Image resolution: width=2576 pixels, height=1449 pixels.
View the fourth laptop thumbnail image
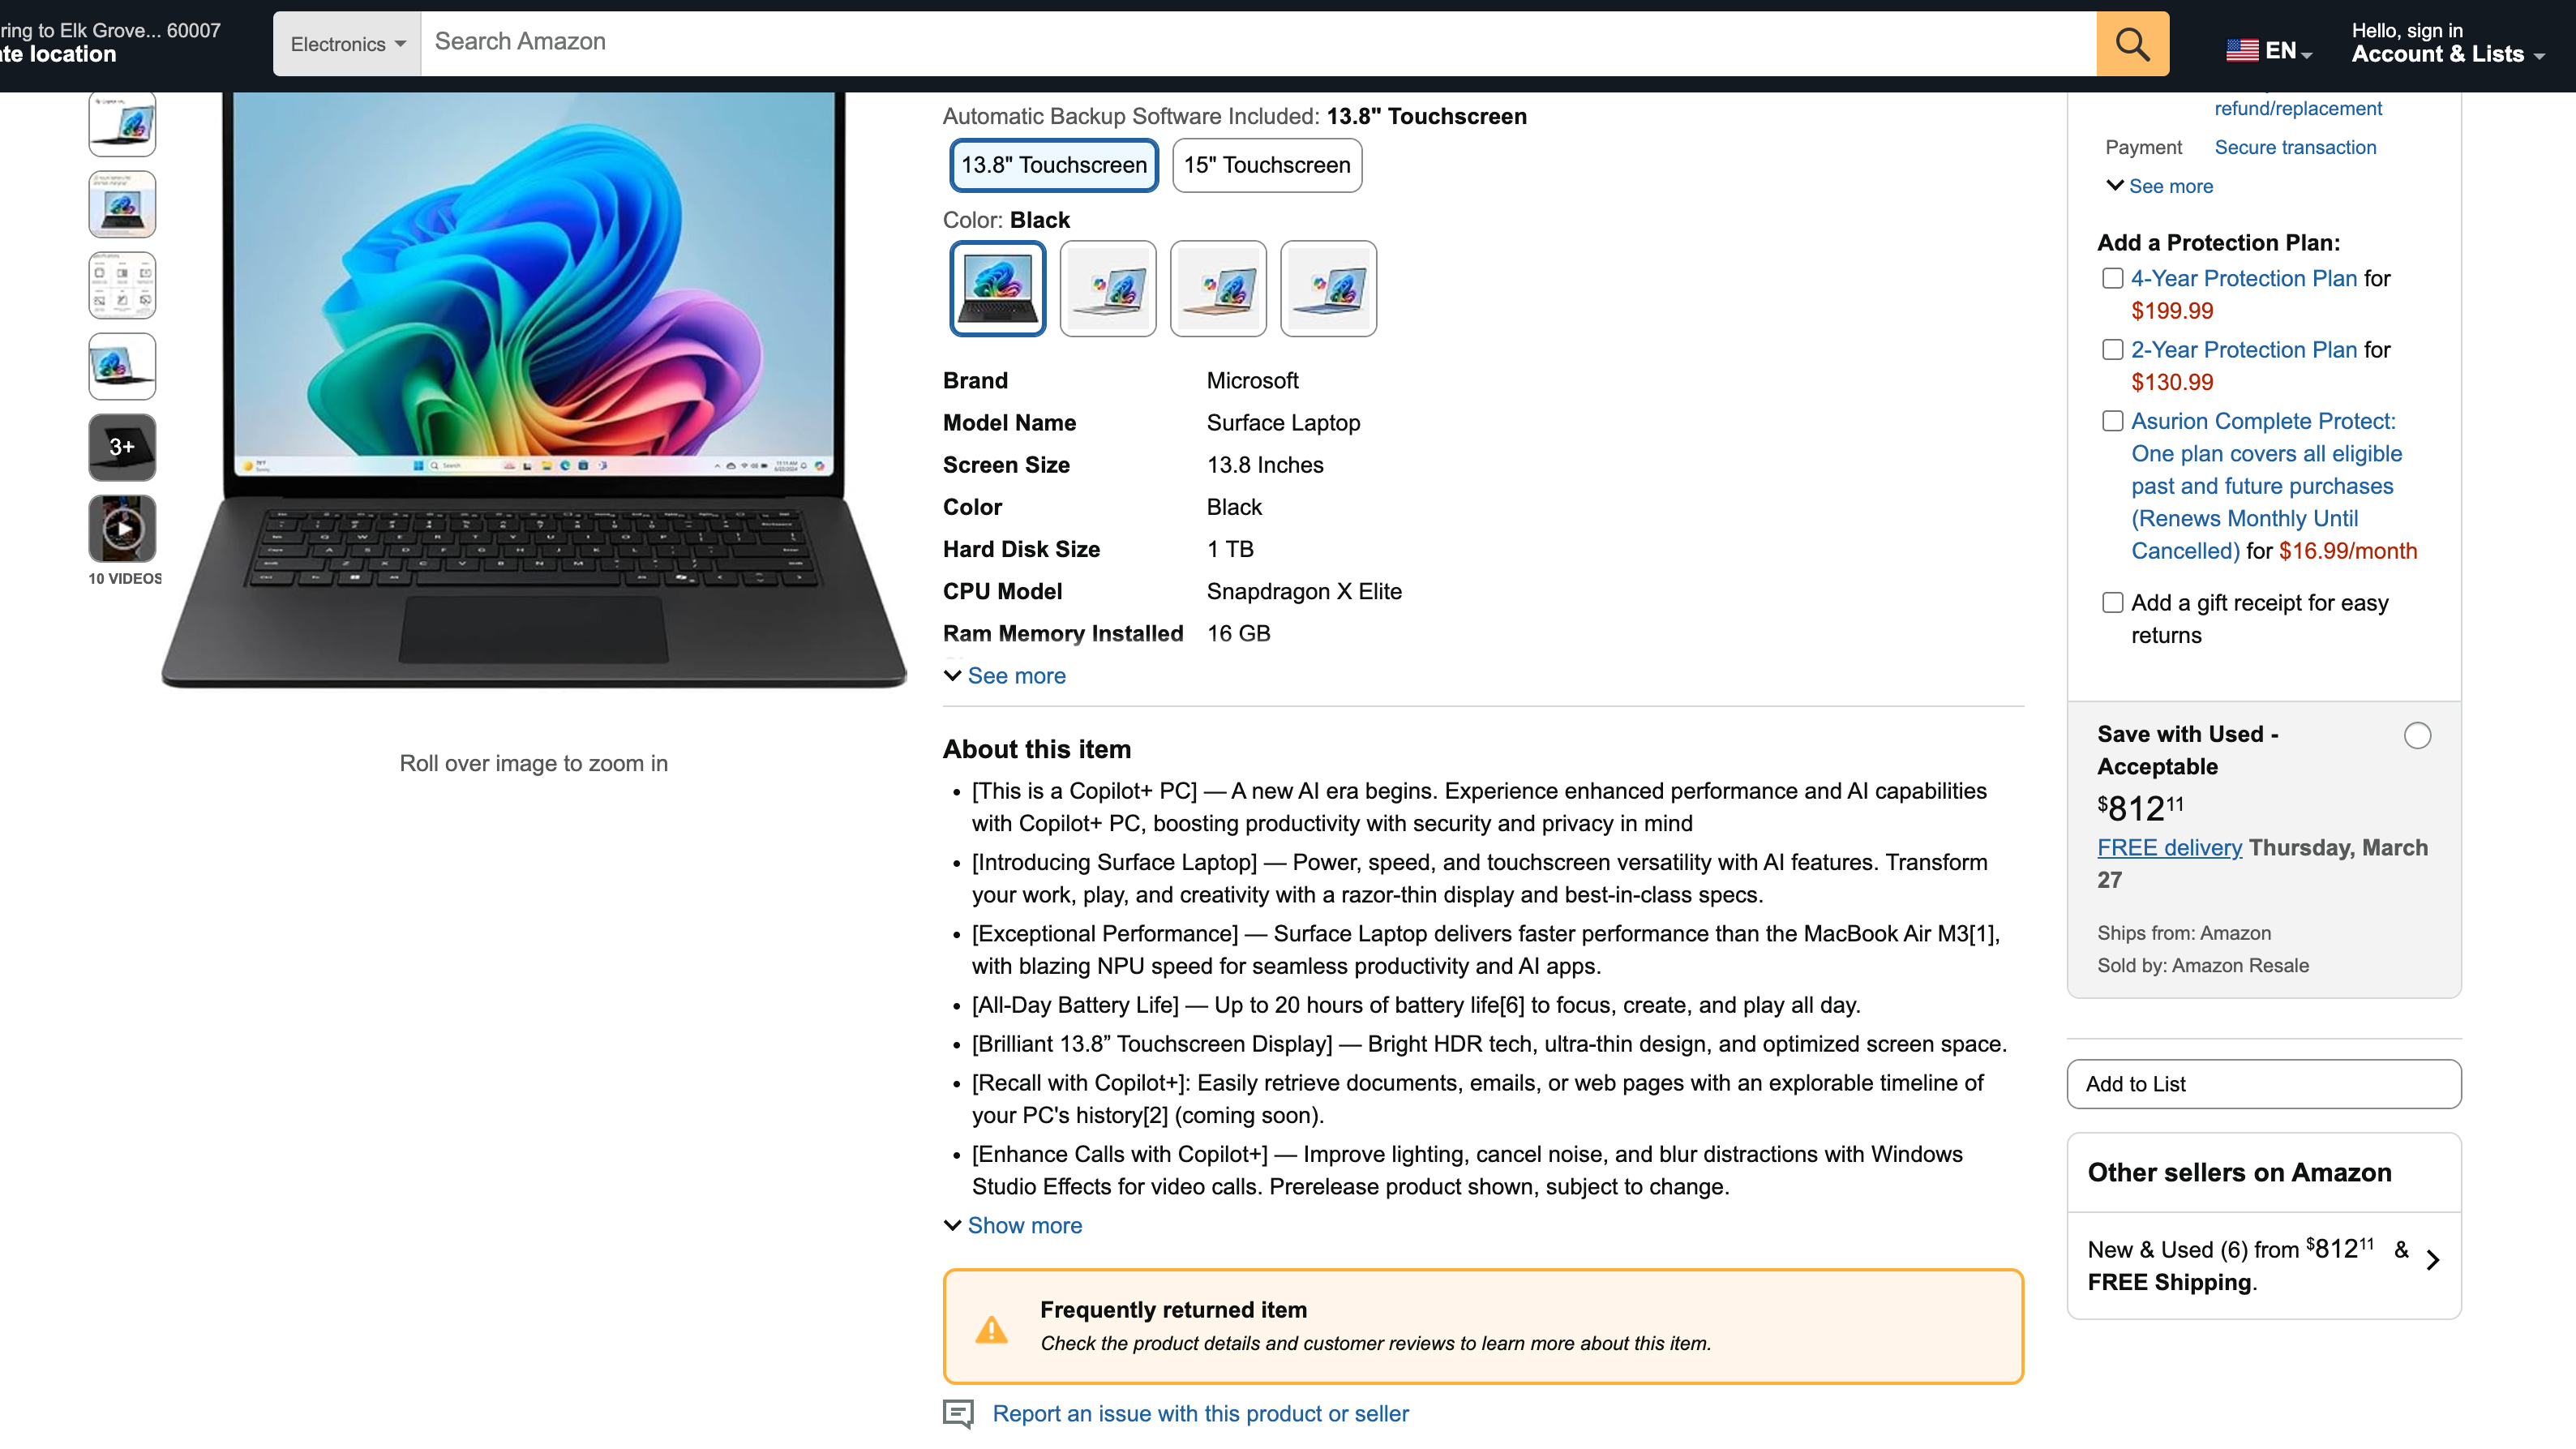(x=122, y=366)
